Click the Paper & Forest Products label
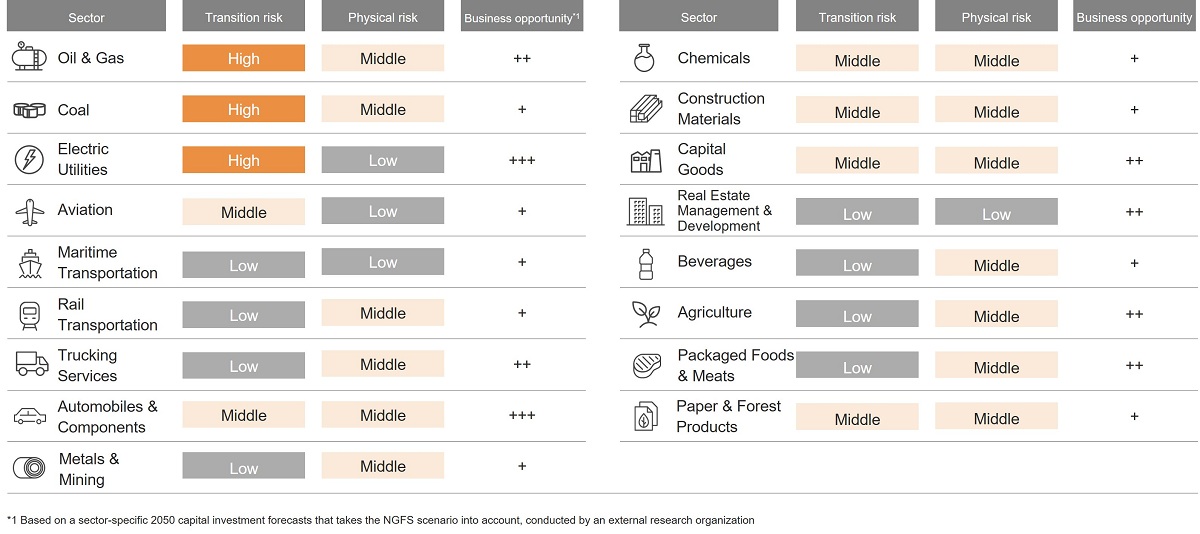This screenshot has width=1200, height=534. point(728,416)
